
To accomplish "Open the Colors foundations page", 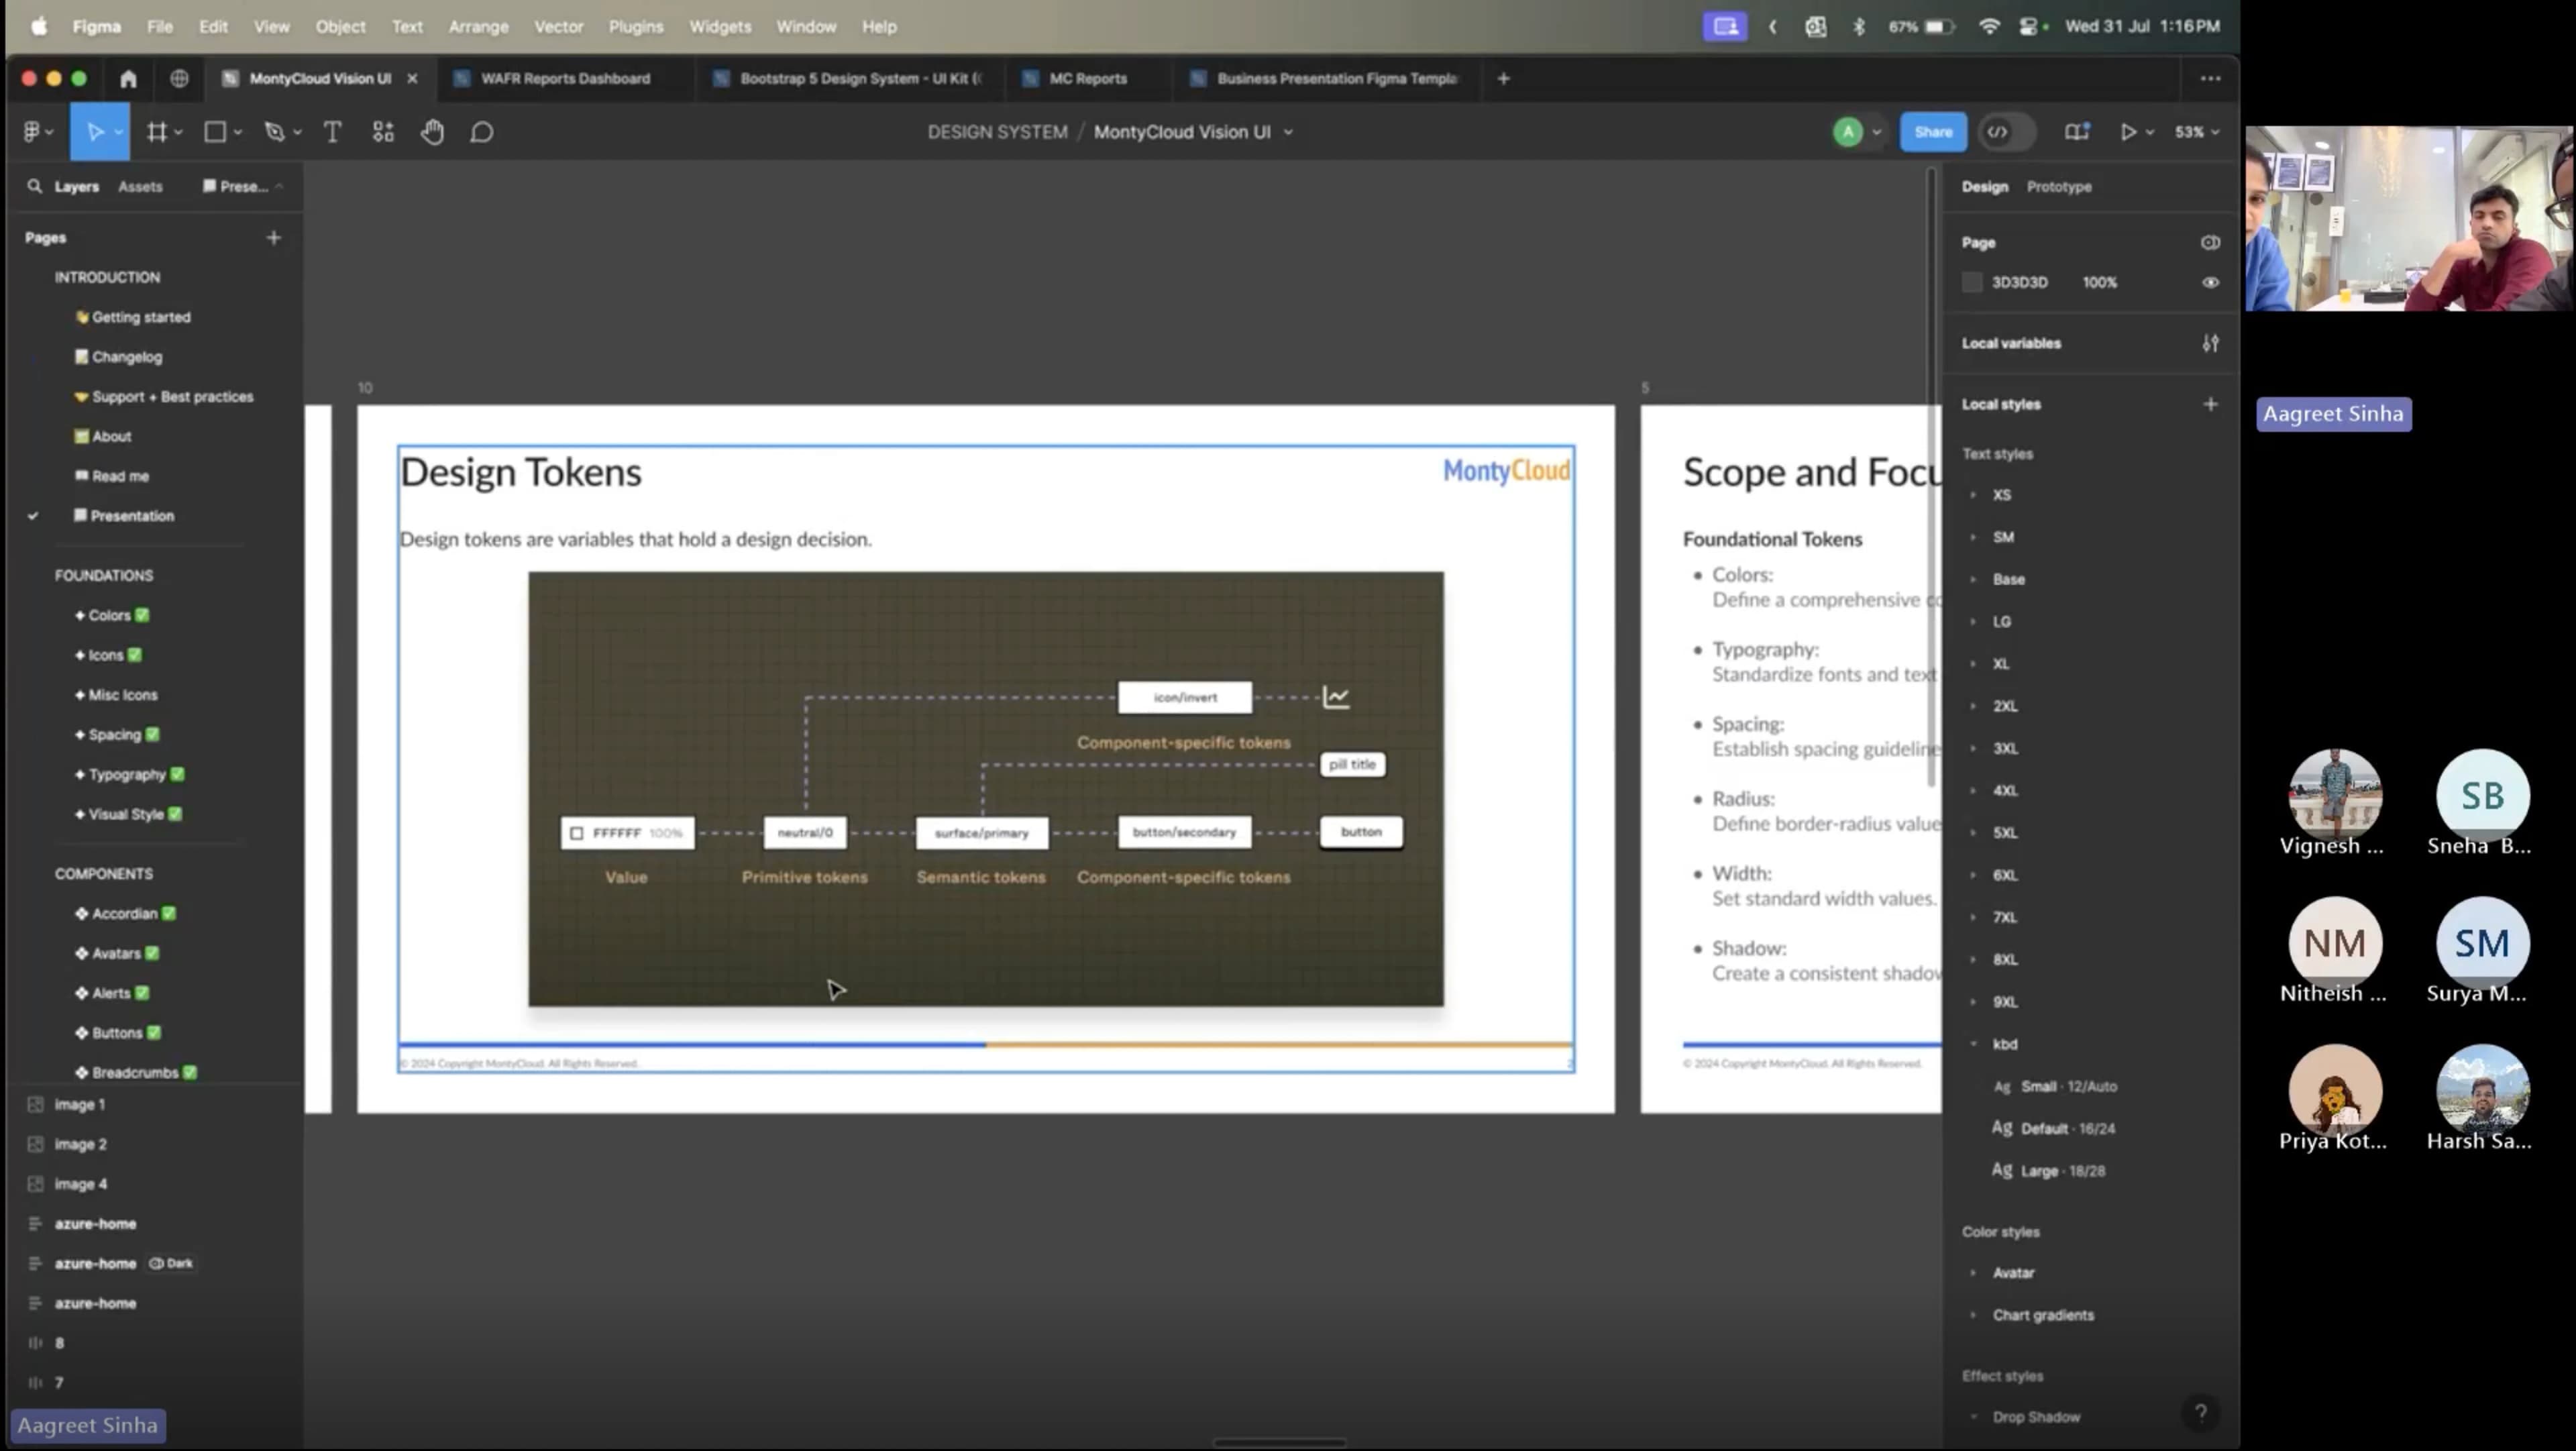I will tap(109, 615).
